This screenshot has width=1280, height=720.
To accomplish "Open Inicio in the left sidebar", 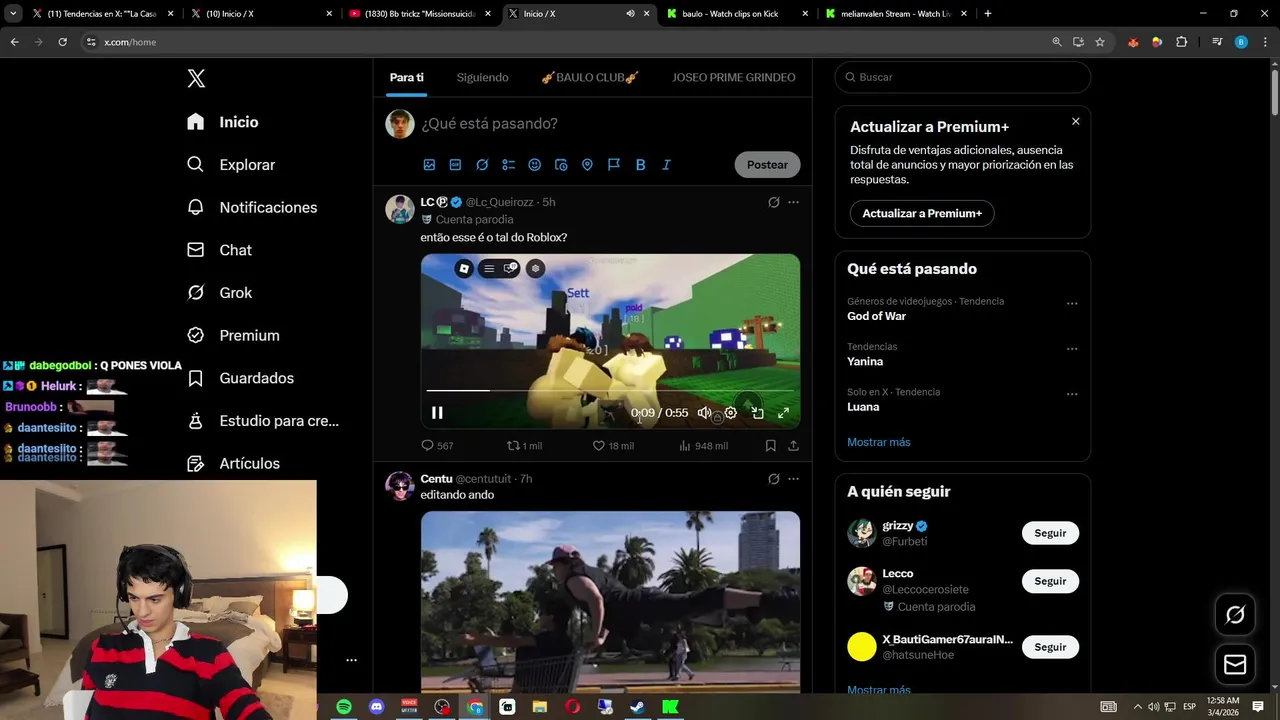I will pos(223,122).
